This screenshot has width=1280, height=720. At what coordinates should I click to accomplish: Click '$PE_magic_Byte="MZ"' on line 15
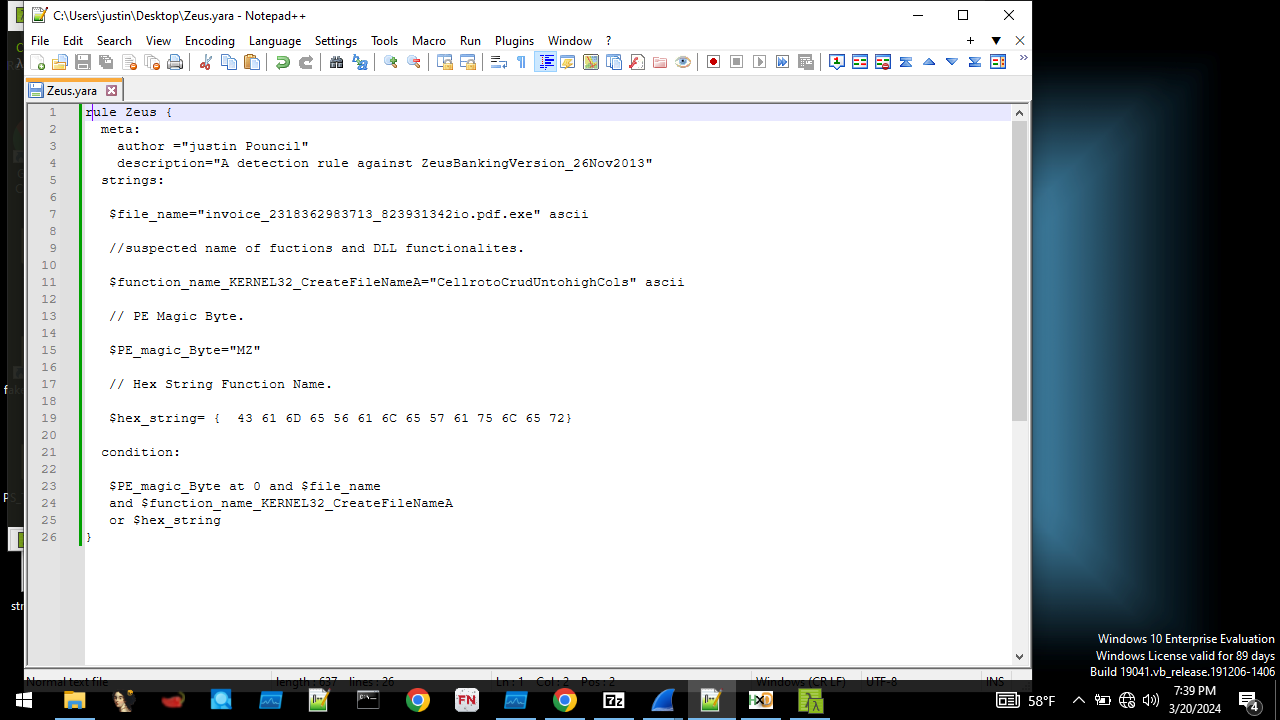185,350
